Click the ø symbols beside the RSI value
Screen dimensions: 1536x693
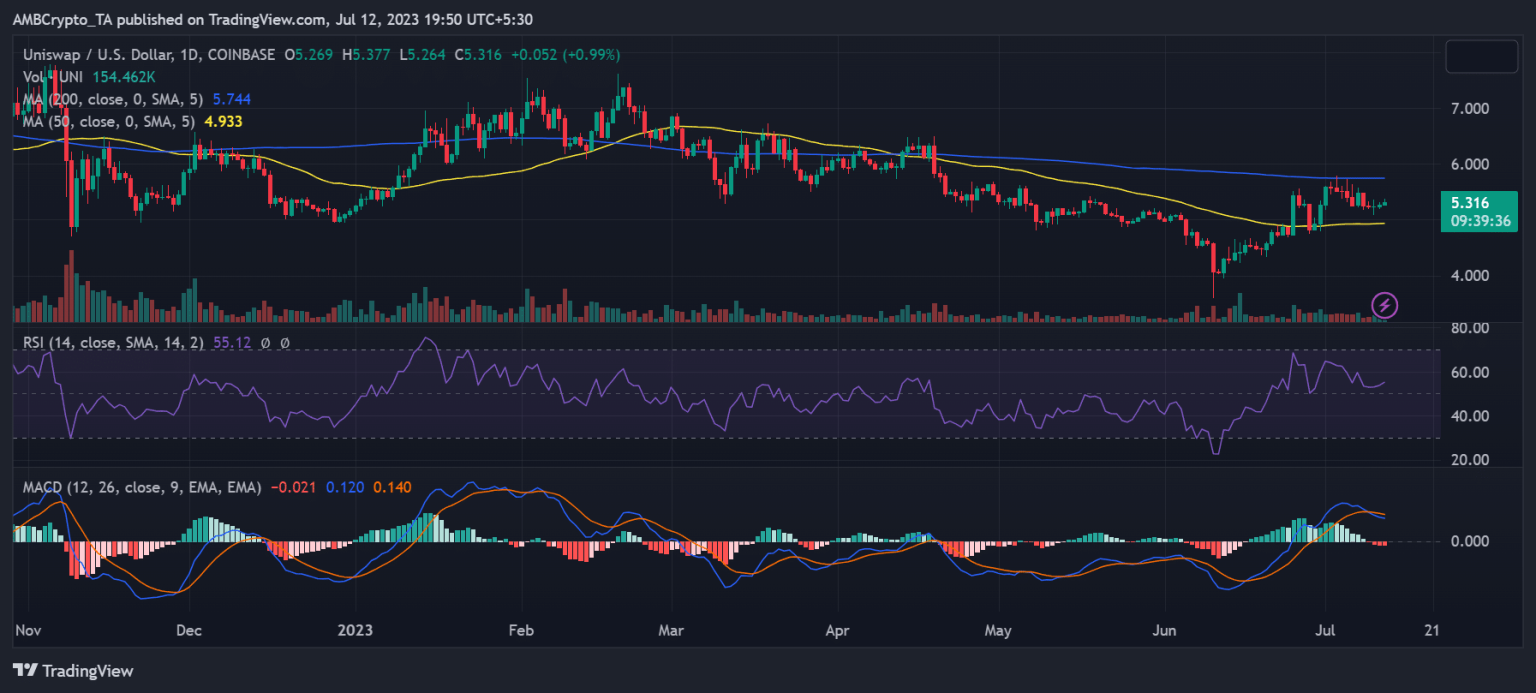[275, 343]
